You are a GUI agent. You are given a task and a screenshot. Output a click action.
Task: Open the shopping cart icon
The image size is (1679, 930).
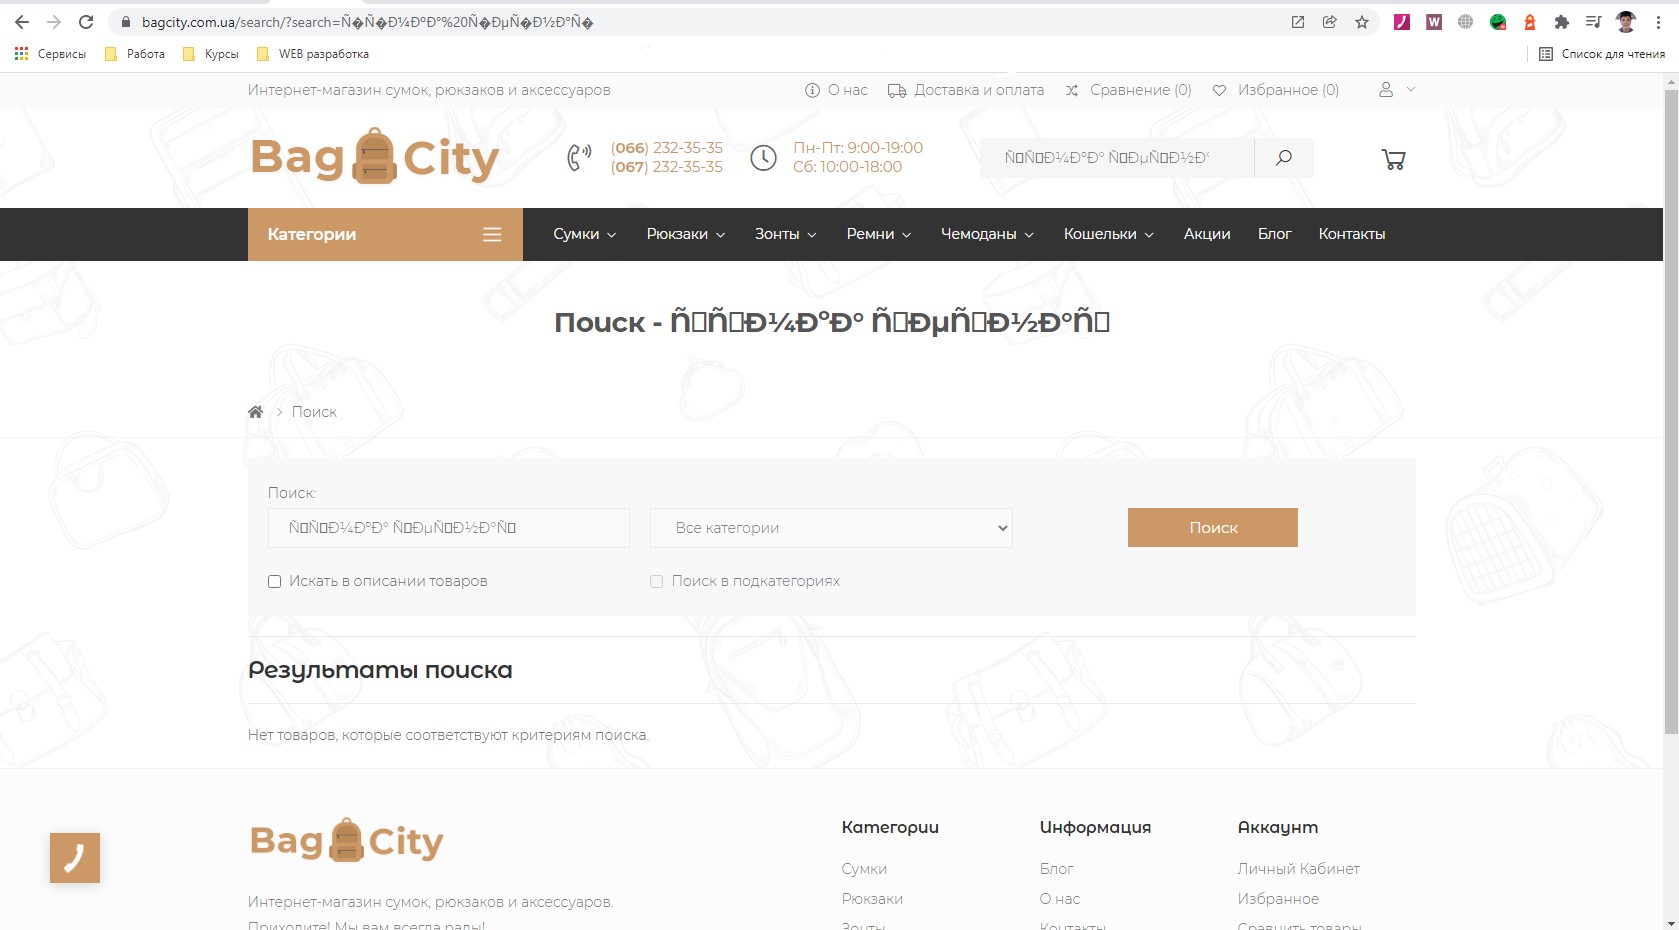click(x=1393, y=159)
